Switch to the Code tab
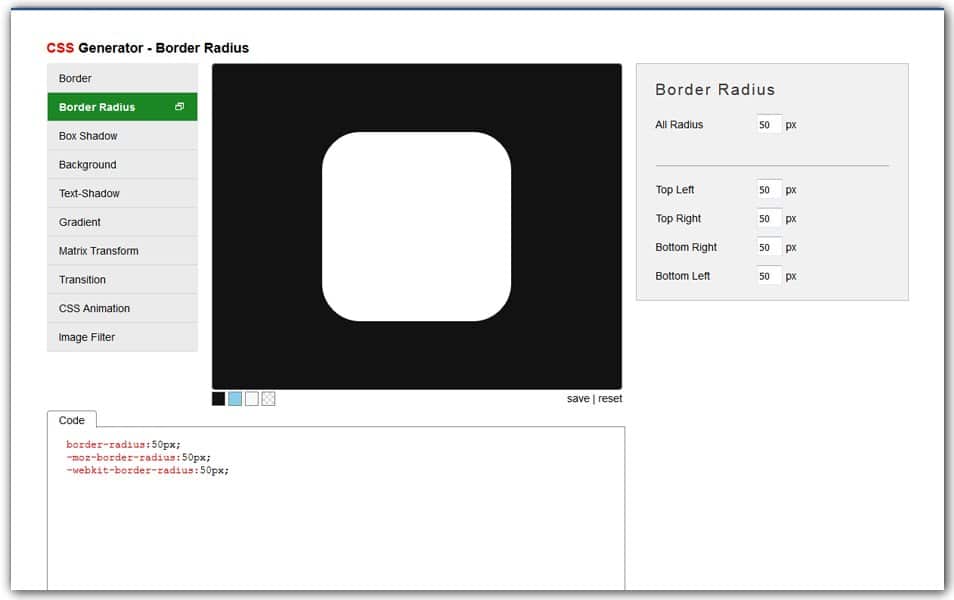954x600 pixels. coord(72,420)
